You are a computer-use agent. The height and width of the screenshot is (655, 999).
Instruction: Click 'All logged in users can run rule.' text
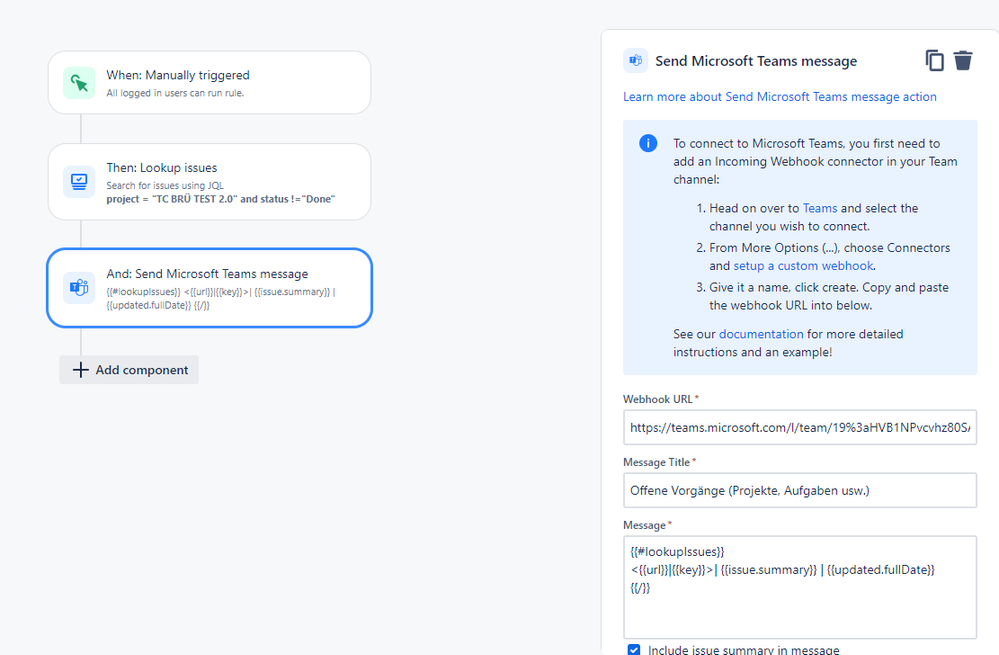click(x=175, y=93)
